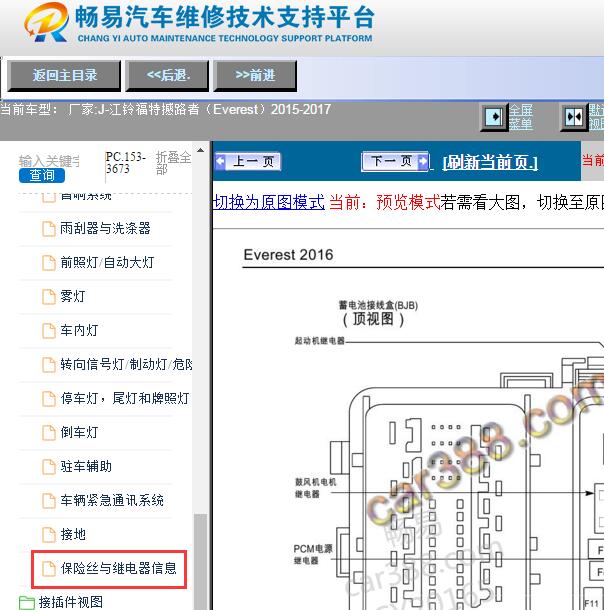Click page icon beside 驻车辅助

tap(49, 466)
